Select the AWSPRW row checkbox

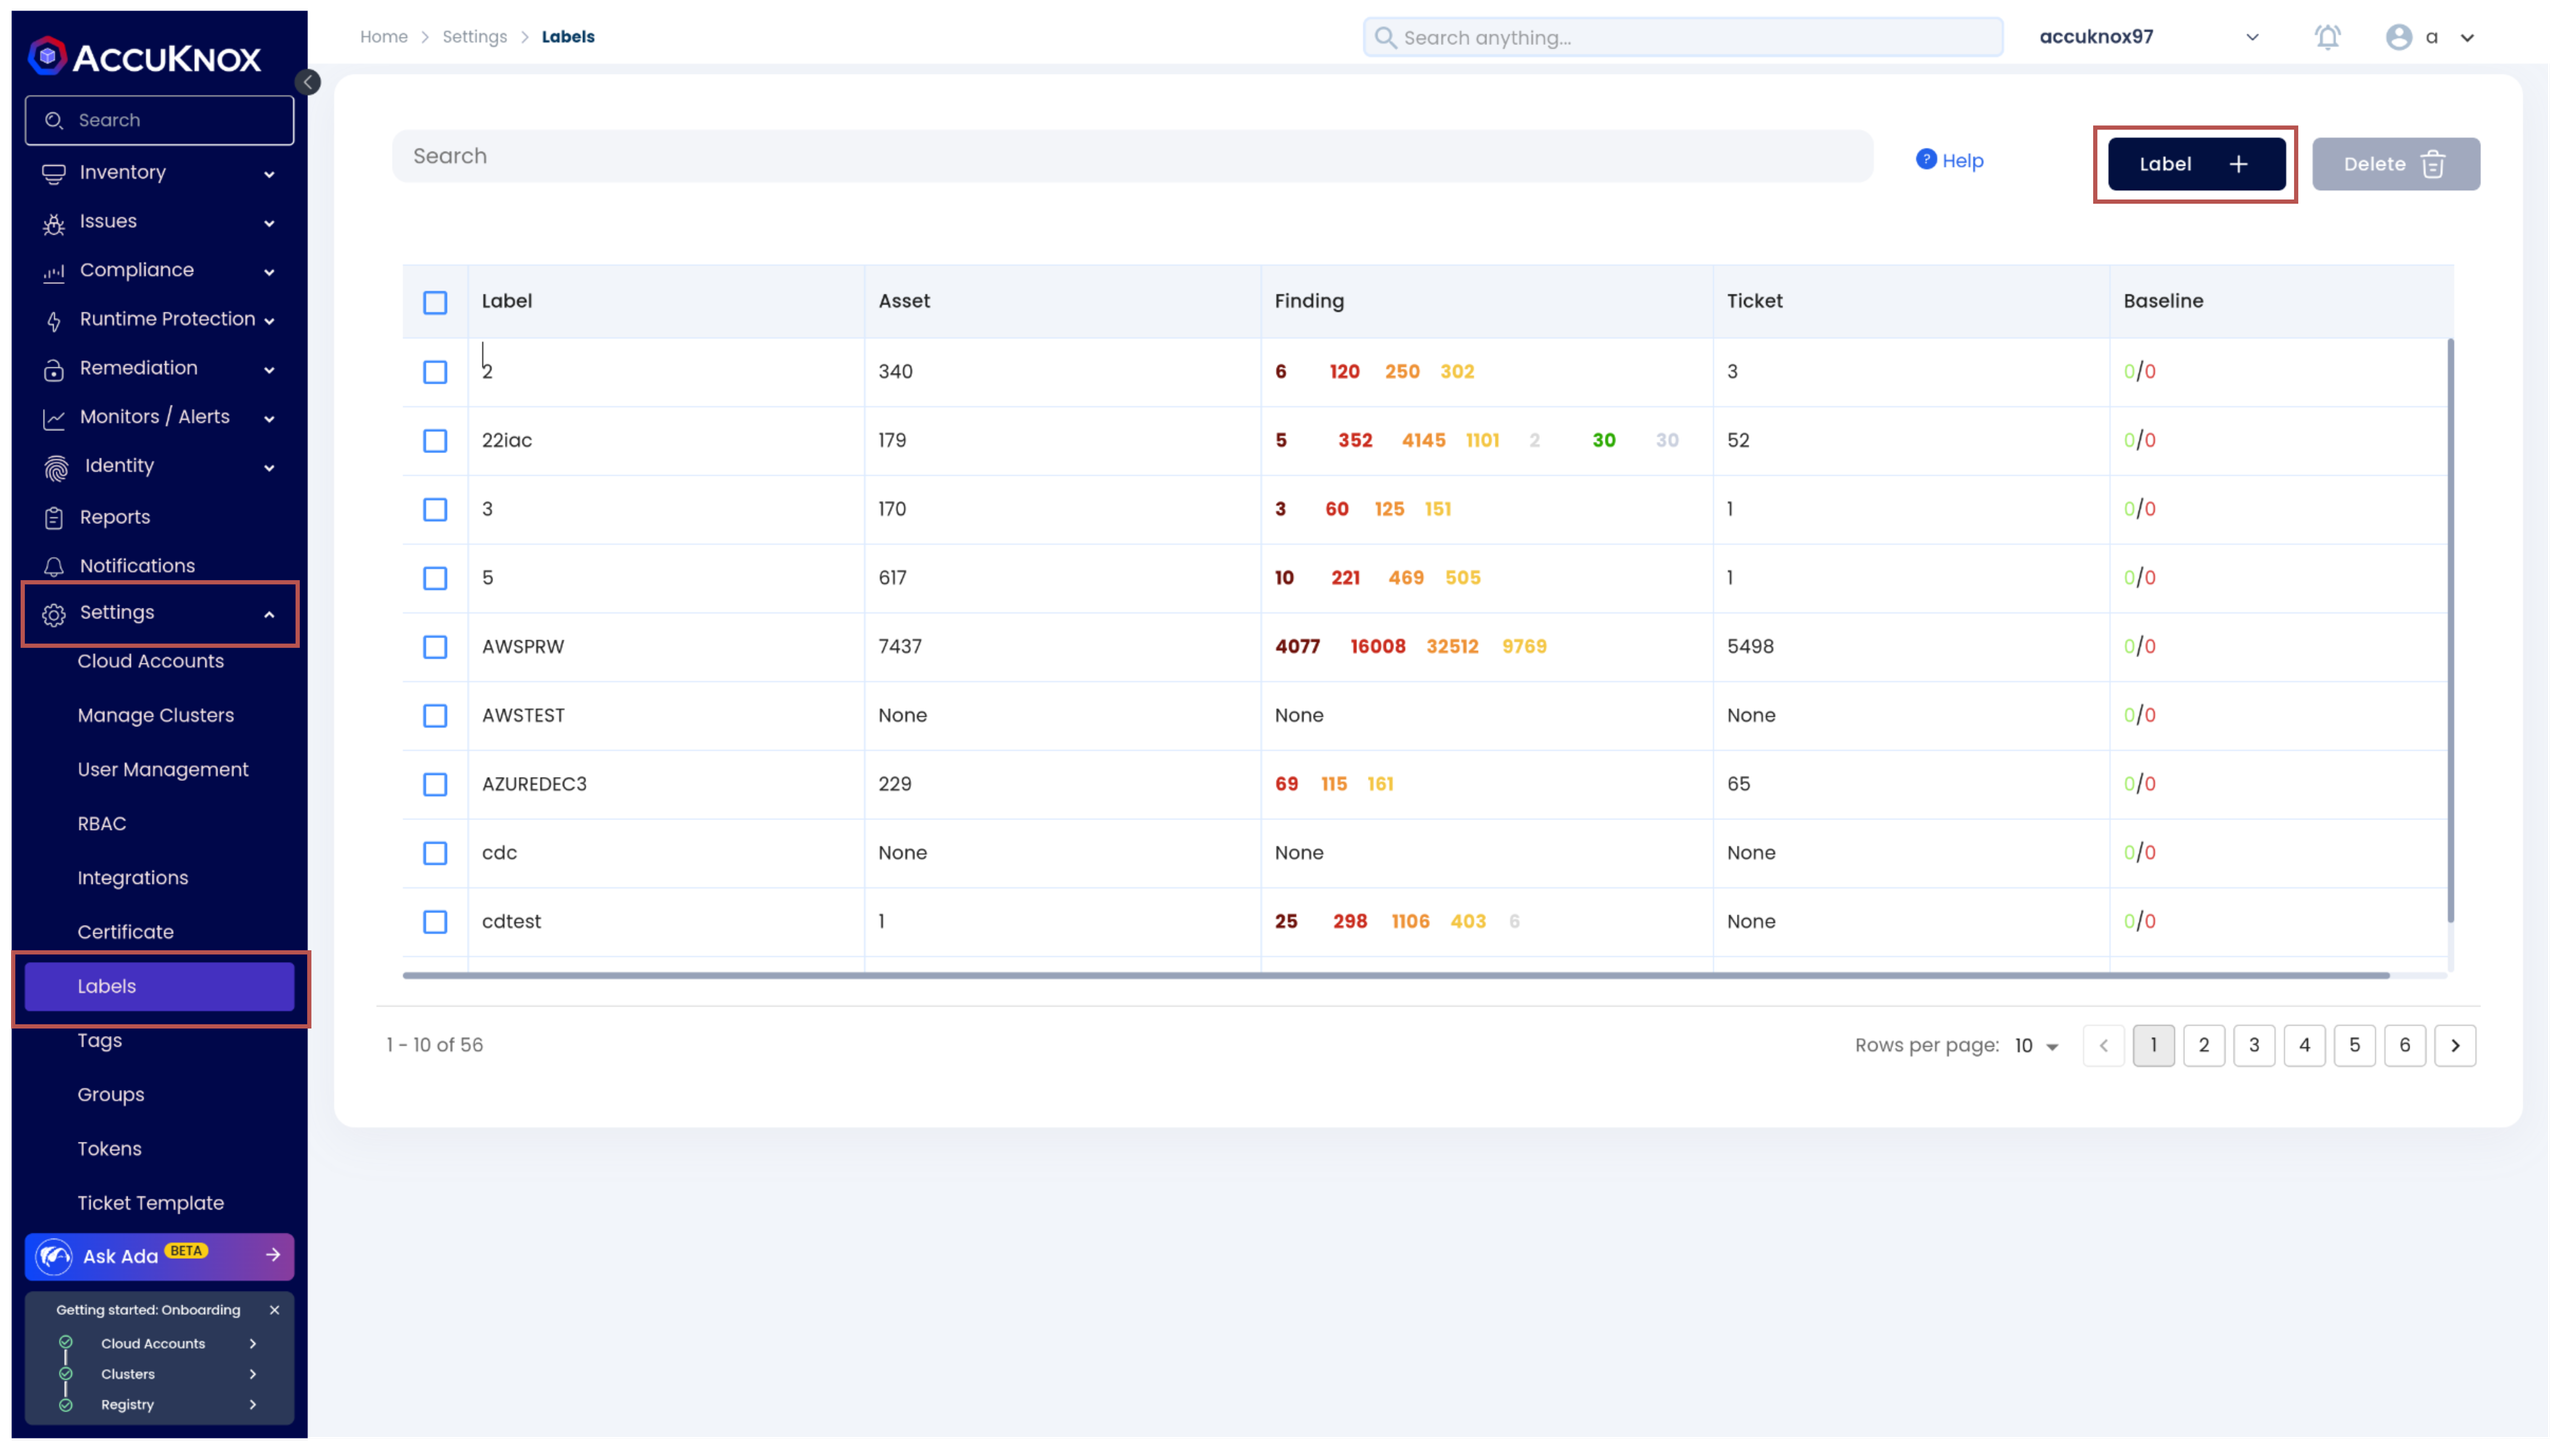pos(435,648)
